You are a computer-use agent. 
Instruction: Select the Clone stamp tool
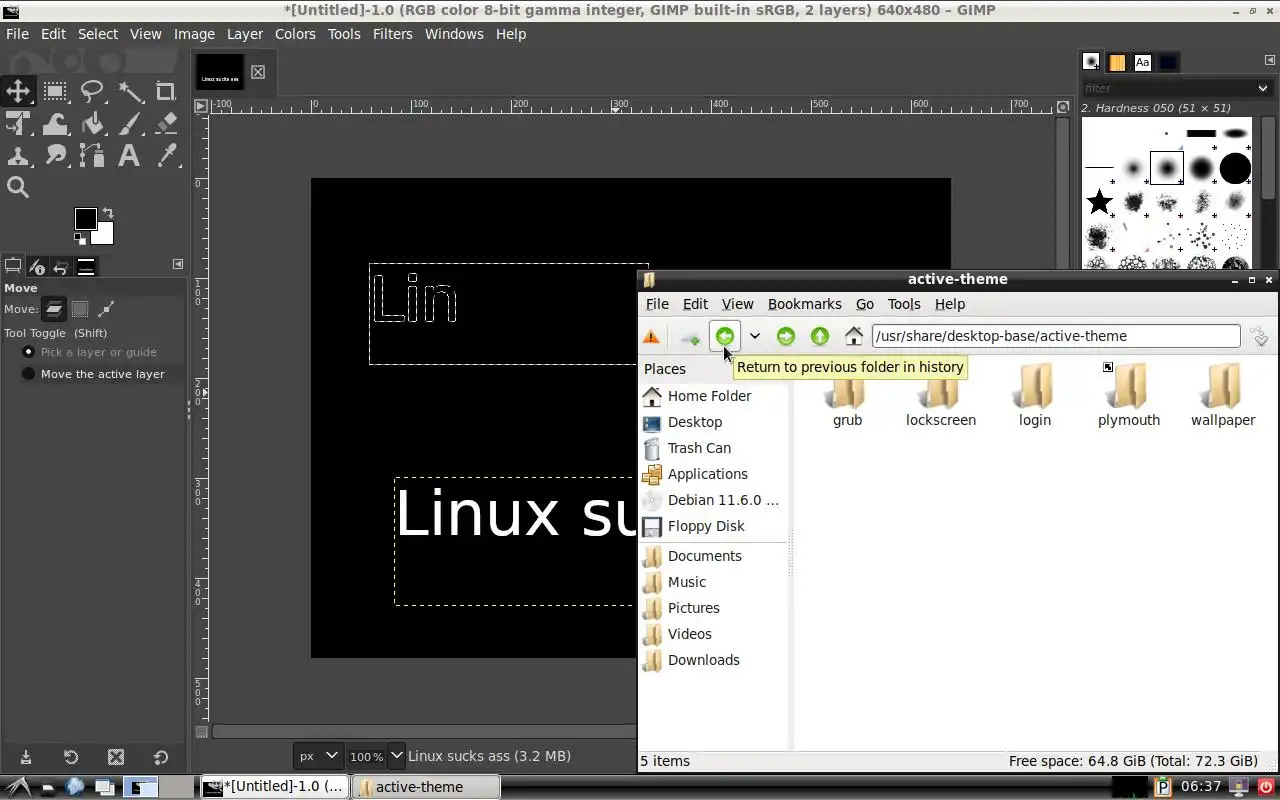18,155
